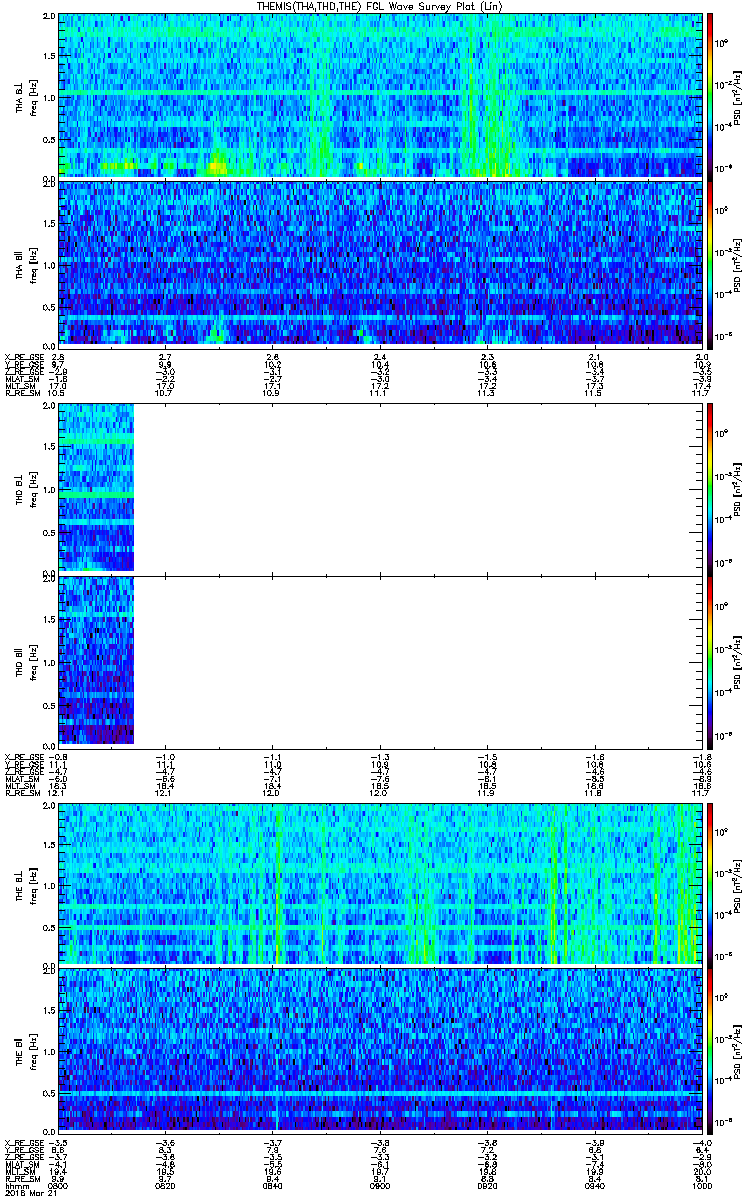The width and height of the screenshot is (750, 1200).
Task: Click the X_RE_GSE label below the THA panels
Action: (x=22, y=356)
